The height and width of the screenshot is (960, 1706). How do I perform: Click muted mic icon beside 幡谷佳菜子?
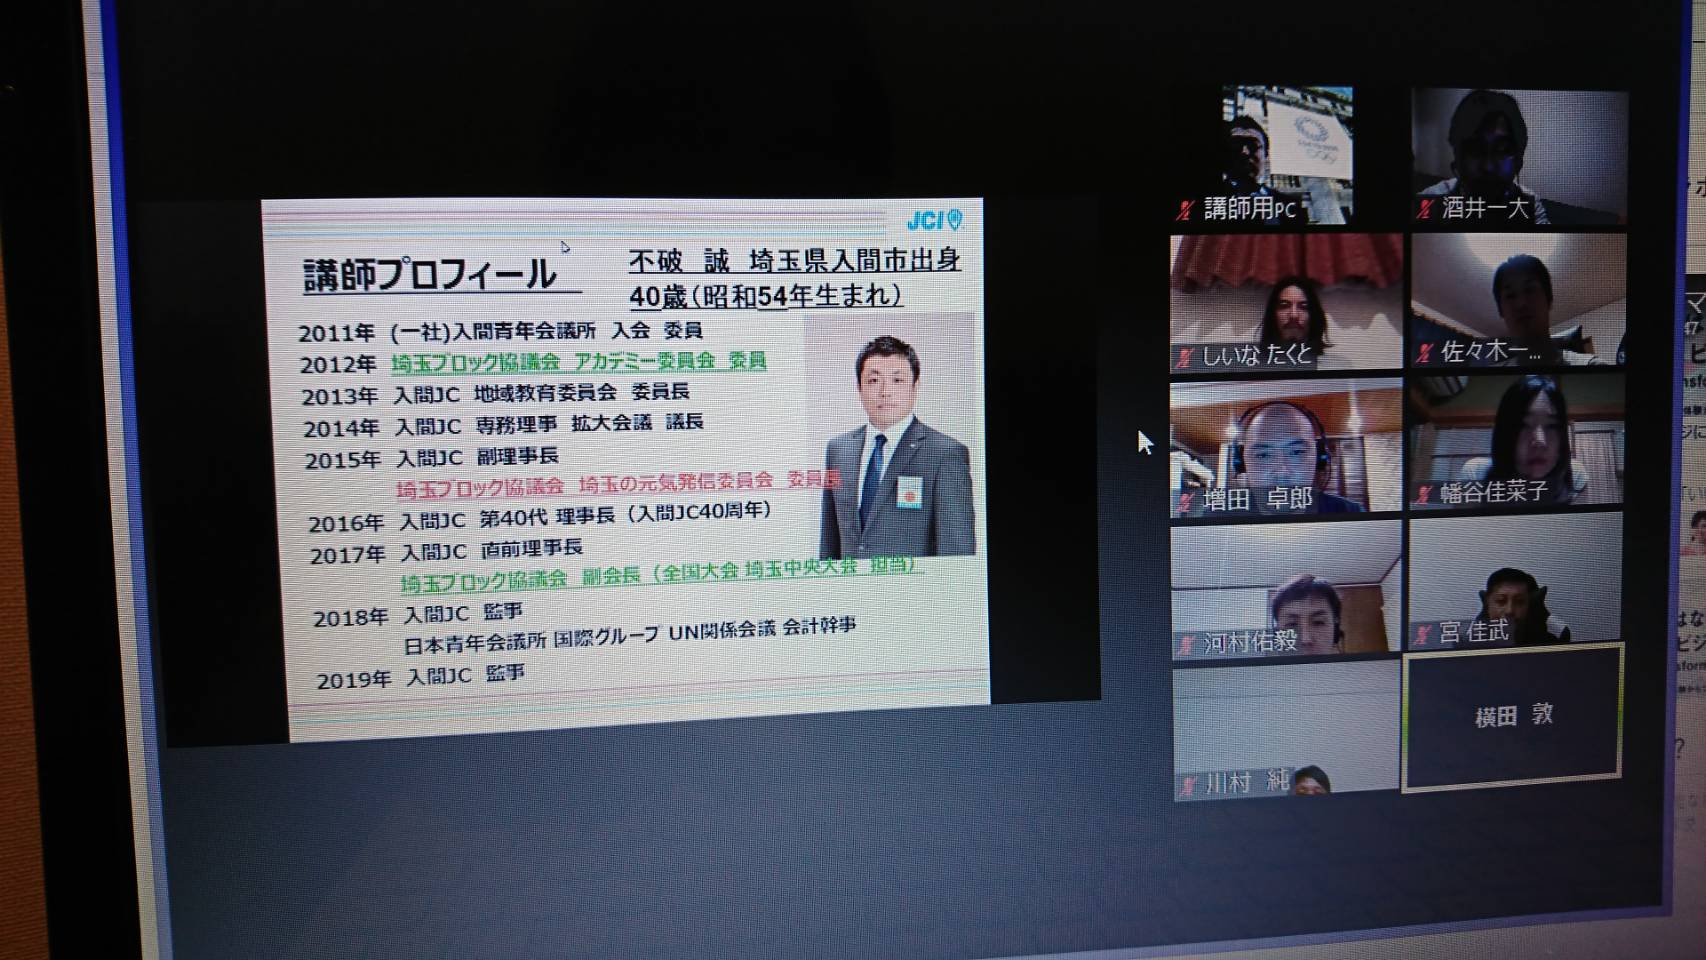(1424, 494)
